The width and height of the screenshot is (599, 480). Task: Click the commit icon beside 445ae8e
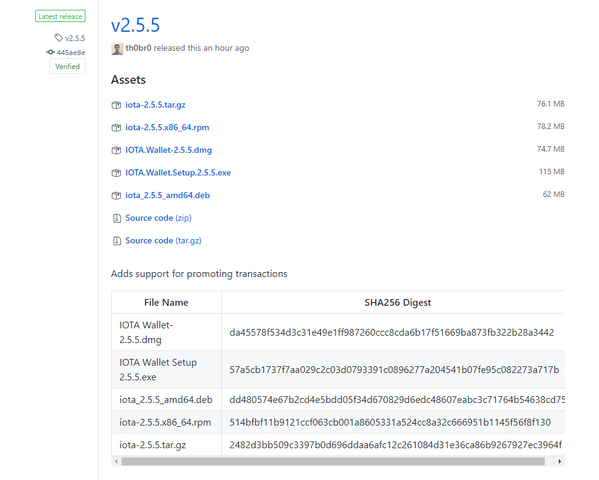pos(50,52)
